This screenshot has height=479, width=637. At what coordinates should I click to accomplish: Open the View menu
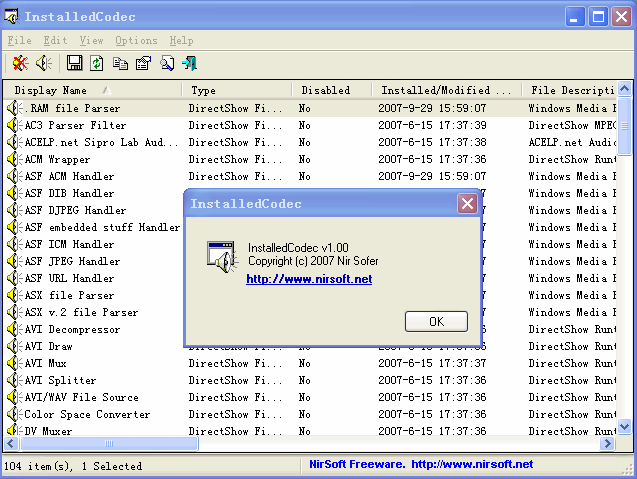click(91, 41)
